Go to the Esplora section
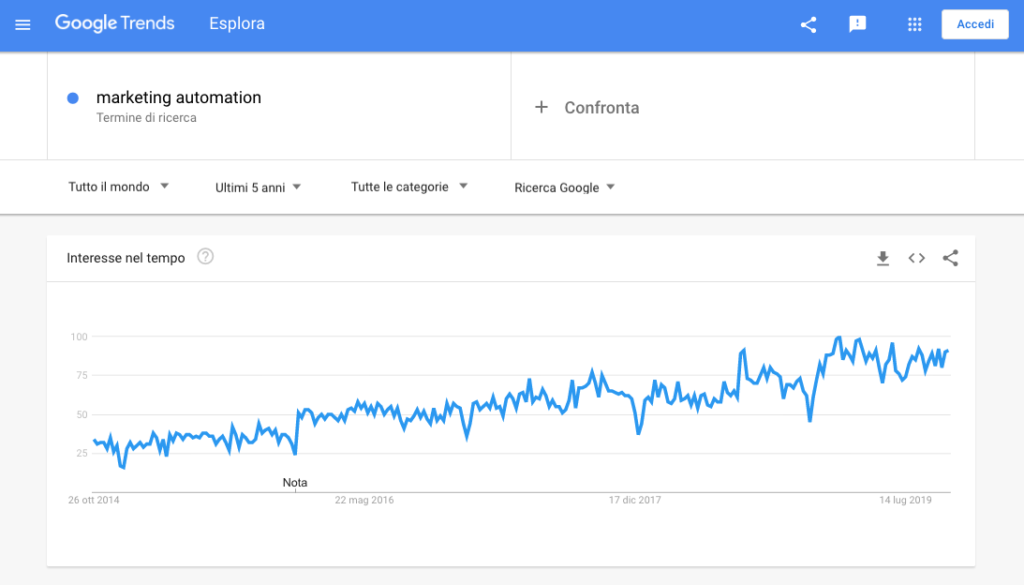The width and height of the screenshot is (1024, 585). [237, 24]
